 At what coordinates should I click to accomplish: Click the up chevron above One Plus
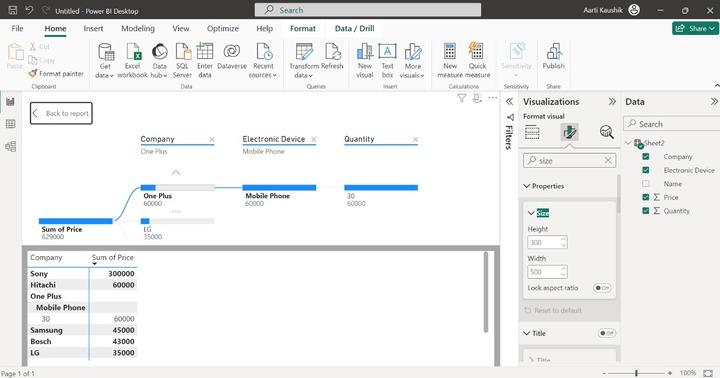click(176, 173)
